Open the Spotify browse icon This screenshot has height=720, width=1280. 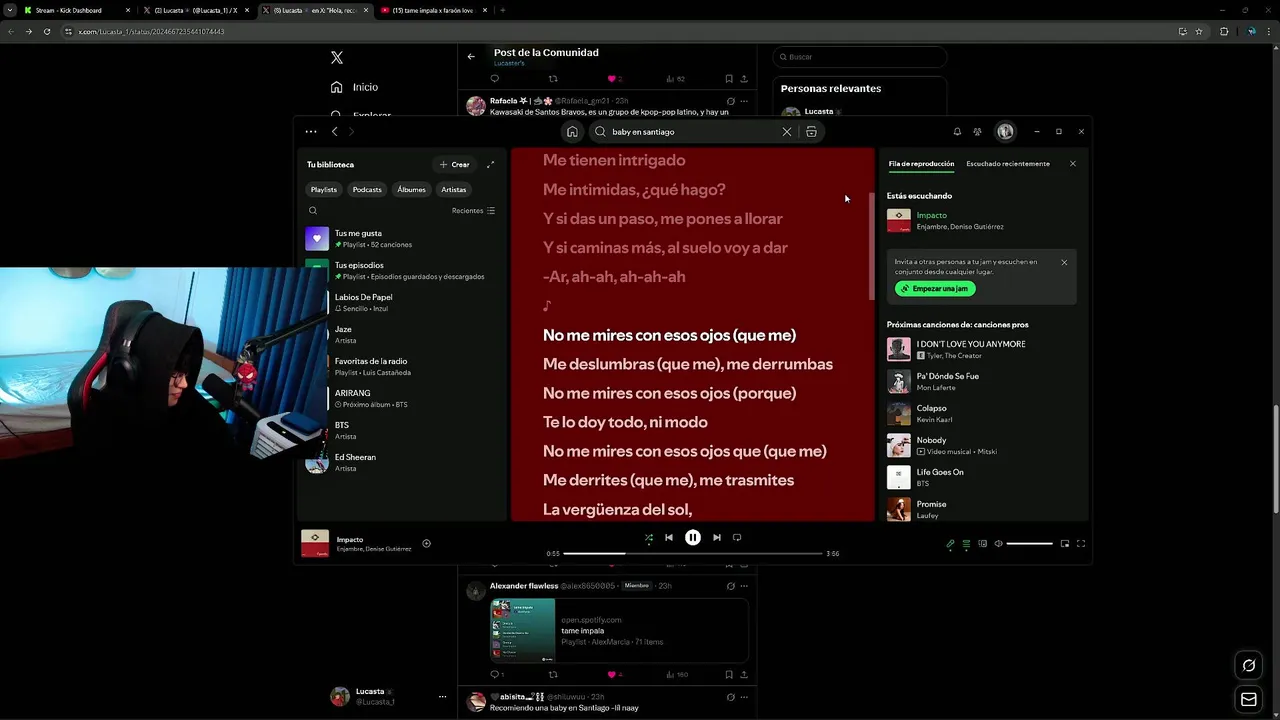click(x=811, y=132)
